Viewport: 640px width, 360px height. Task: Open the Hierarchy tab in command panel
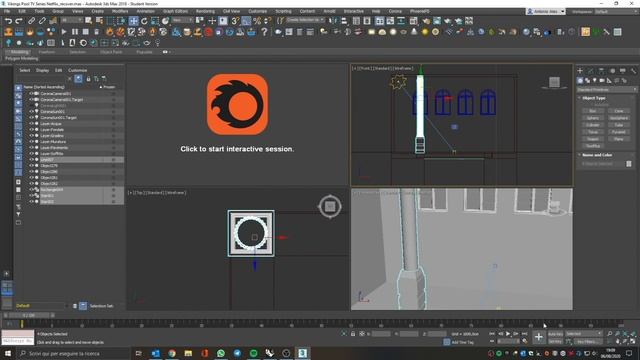pos(601,71)
